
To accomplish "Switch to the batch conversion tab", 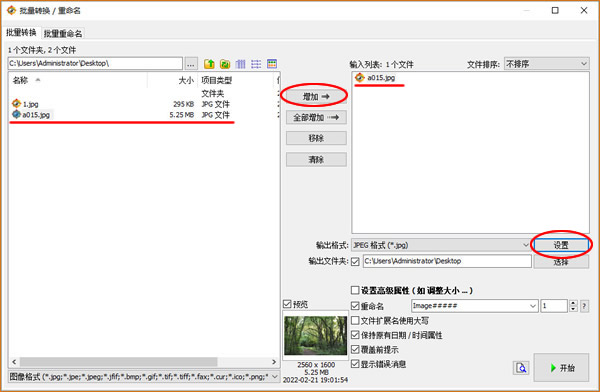I will coord(21,33).
